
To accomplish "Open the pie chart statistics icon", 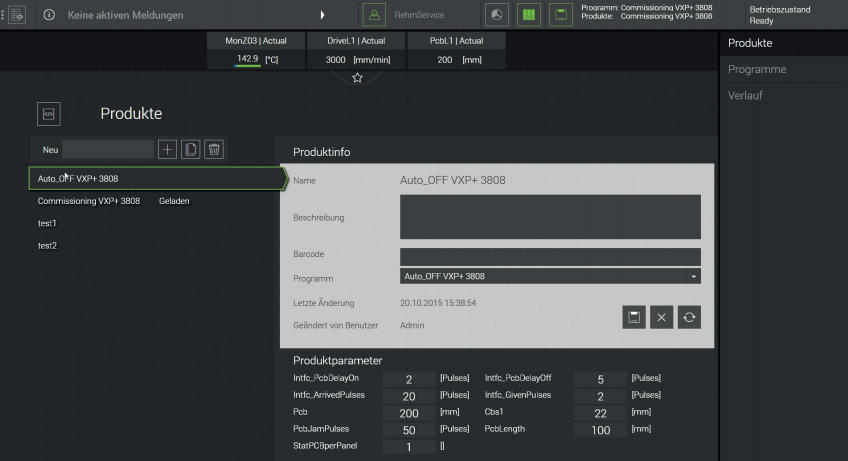I will [x=497, y=15].
